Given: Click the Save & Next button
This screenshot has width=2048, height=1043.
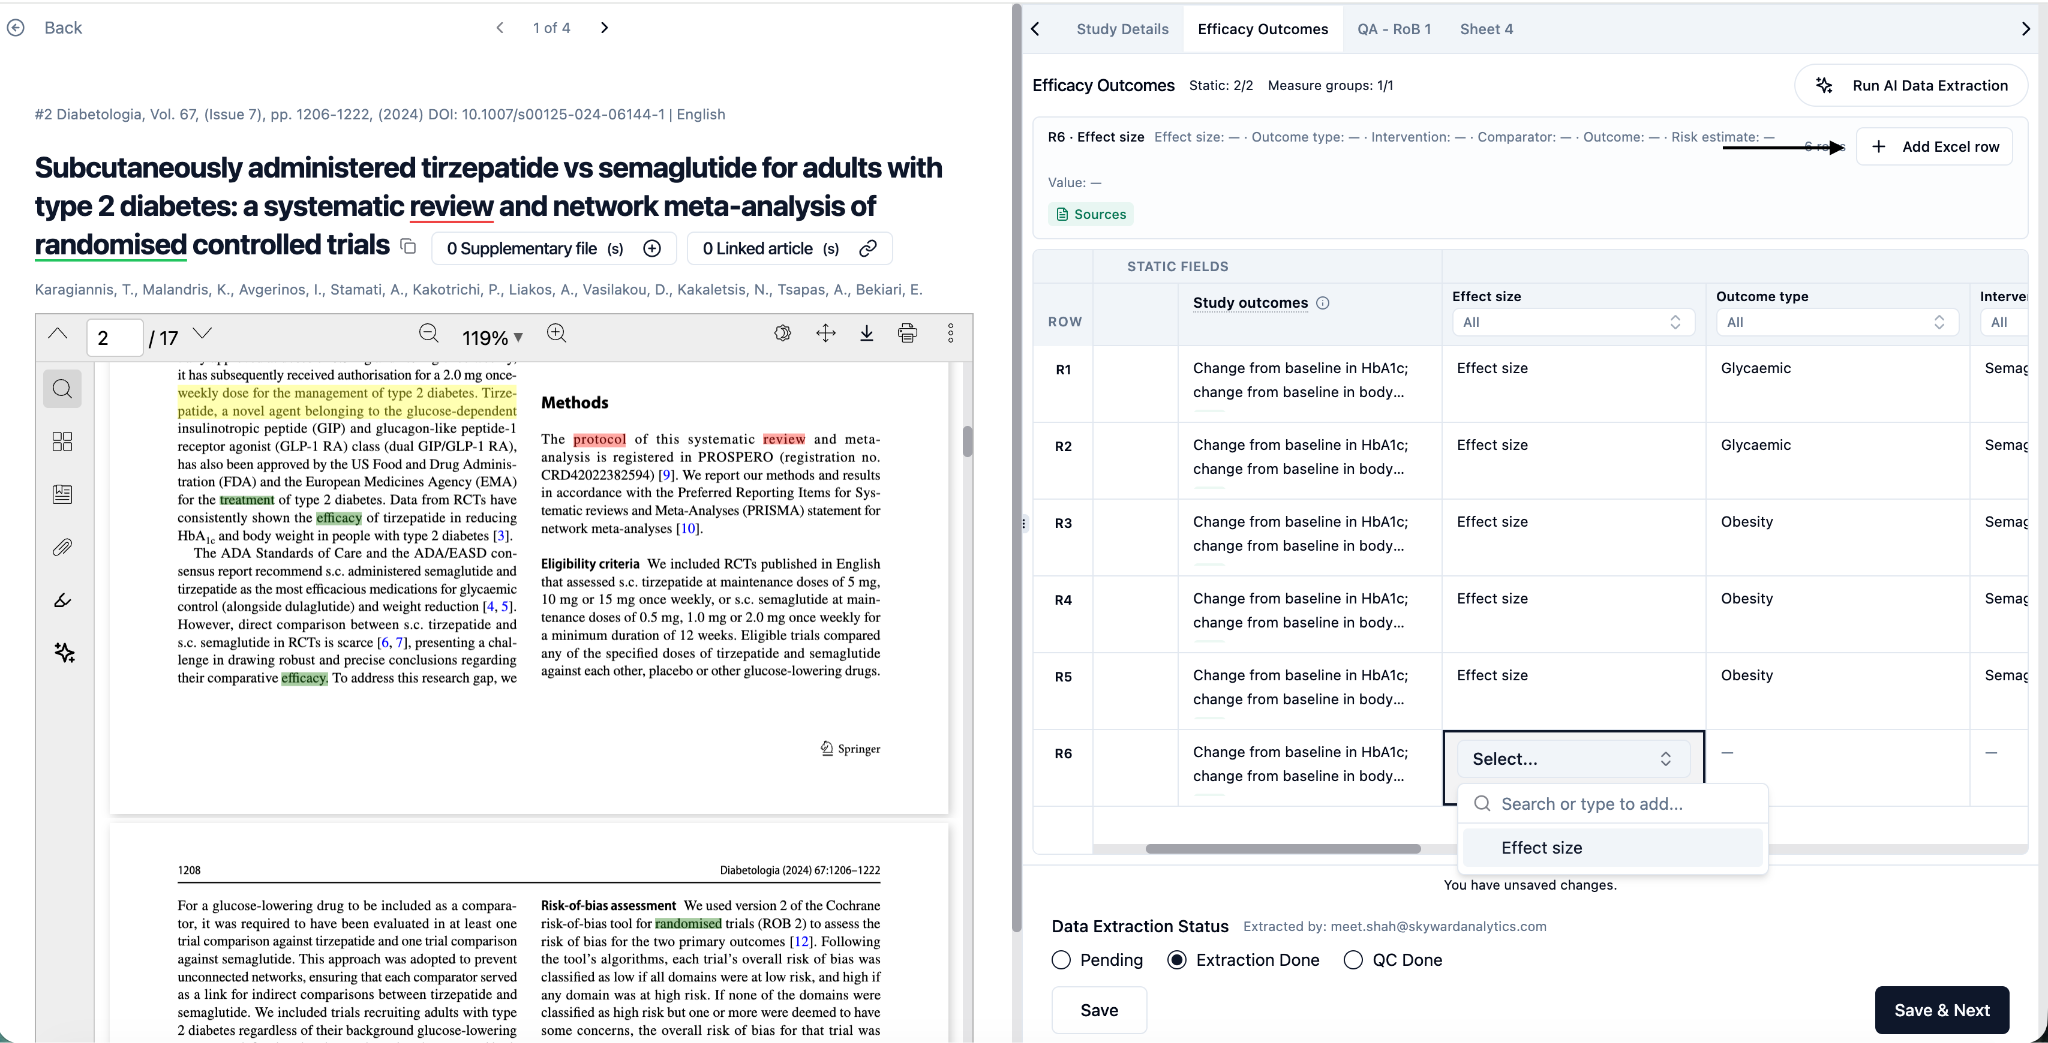Looking at the screenshot, I should (x=1941, y=1010).
